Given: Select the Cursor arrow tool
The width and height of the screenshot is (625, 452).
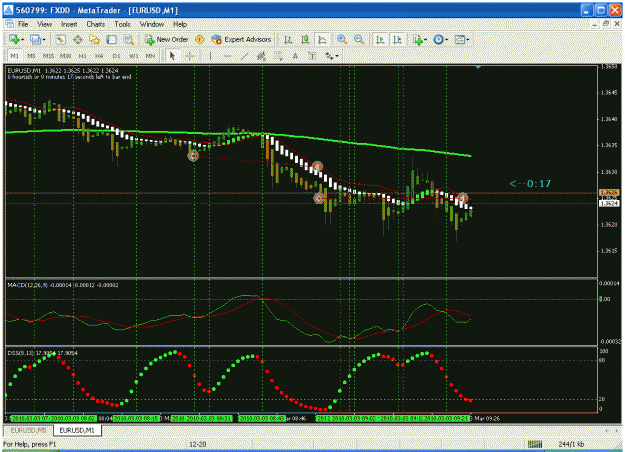Looking at the screenshot, I should pos(172,56).
